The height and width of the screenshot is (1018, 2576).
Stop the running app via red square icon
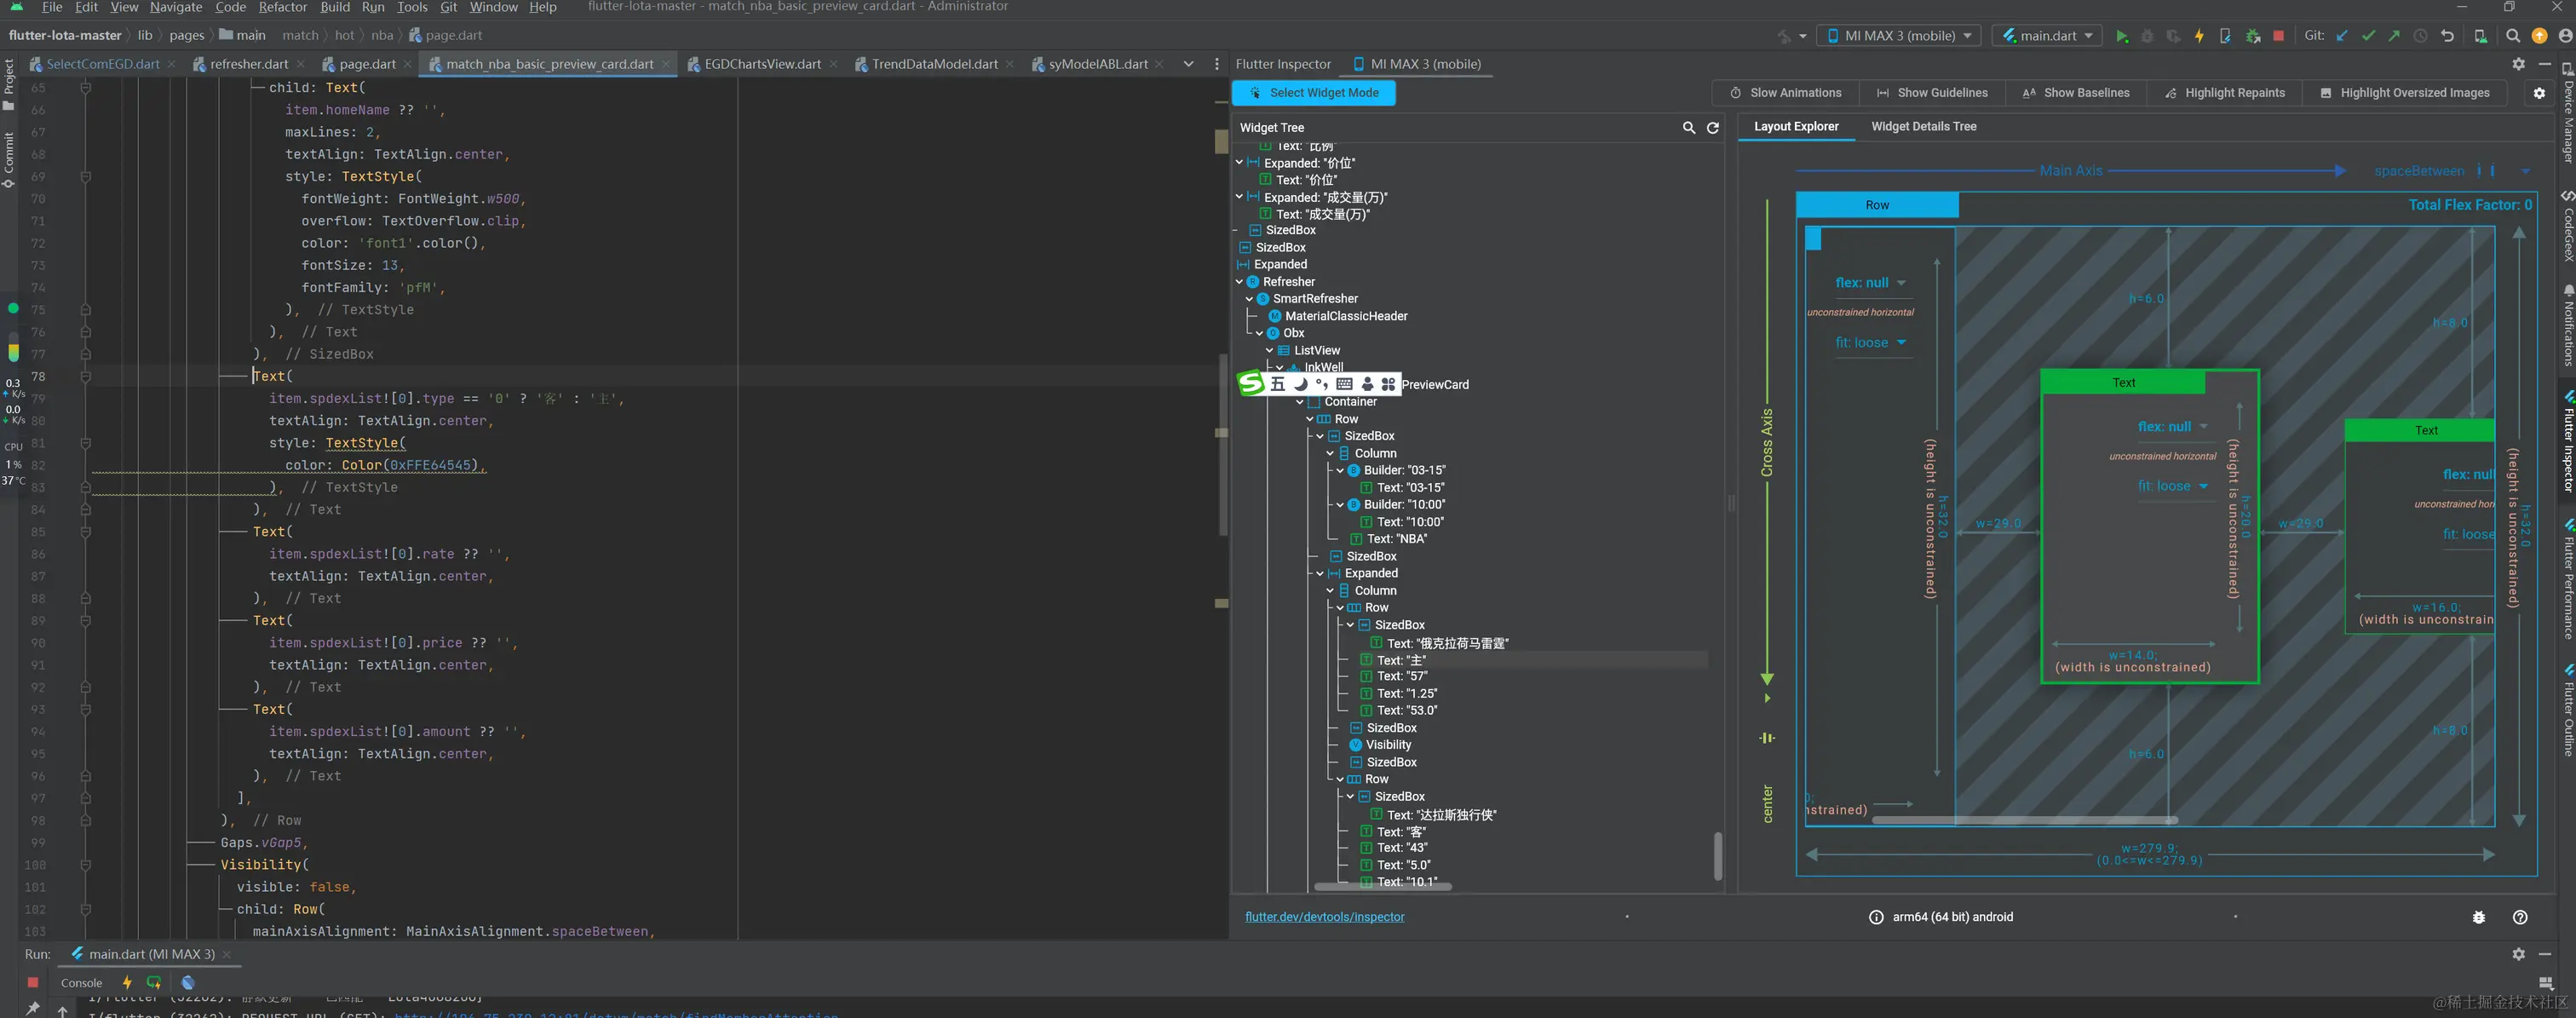point(2277,36)
